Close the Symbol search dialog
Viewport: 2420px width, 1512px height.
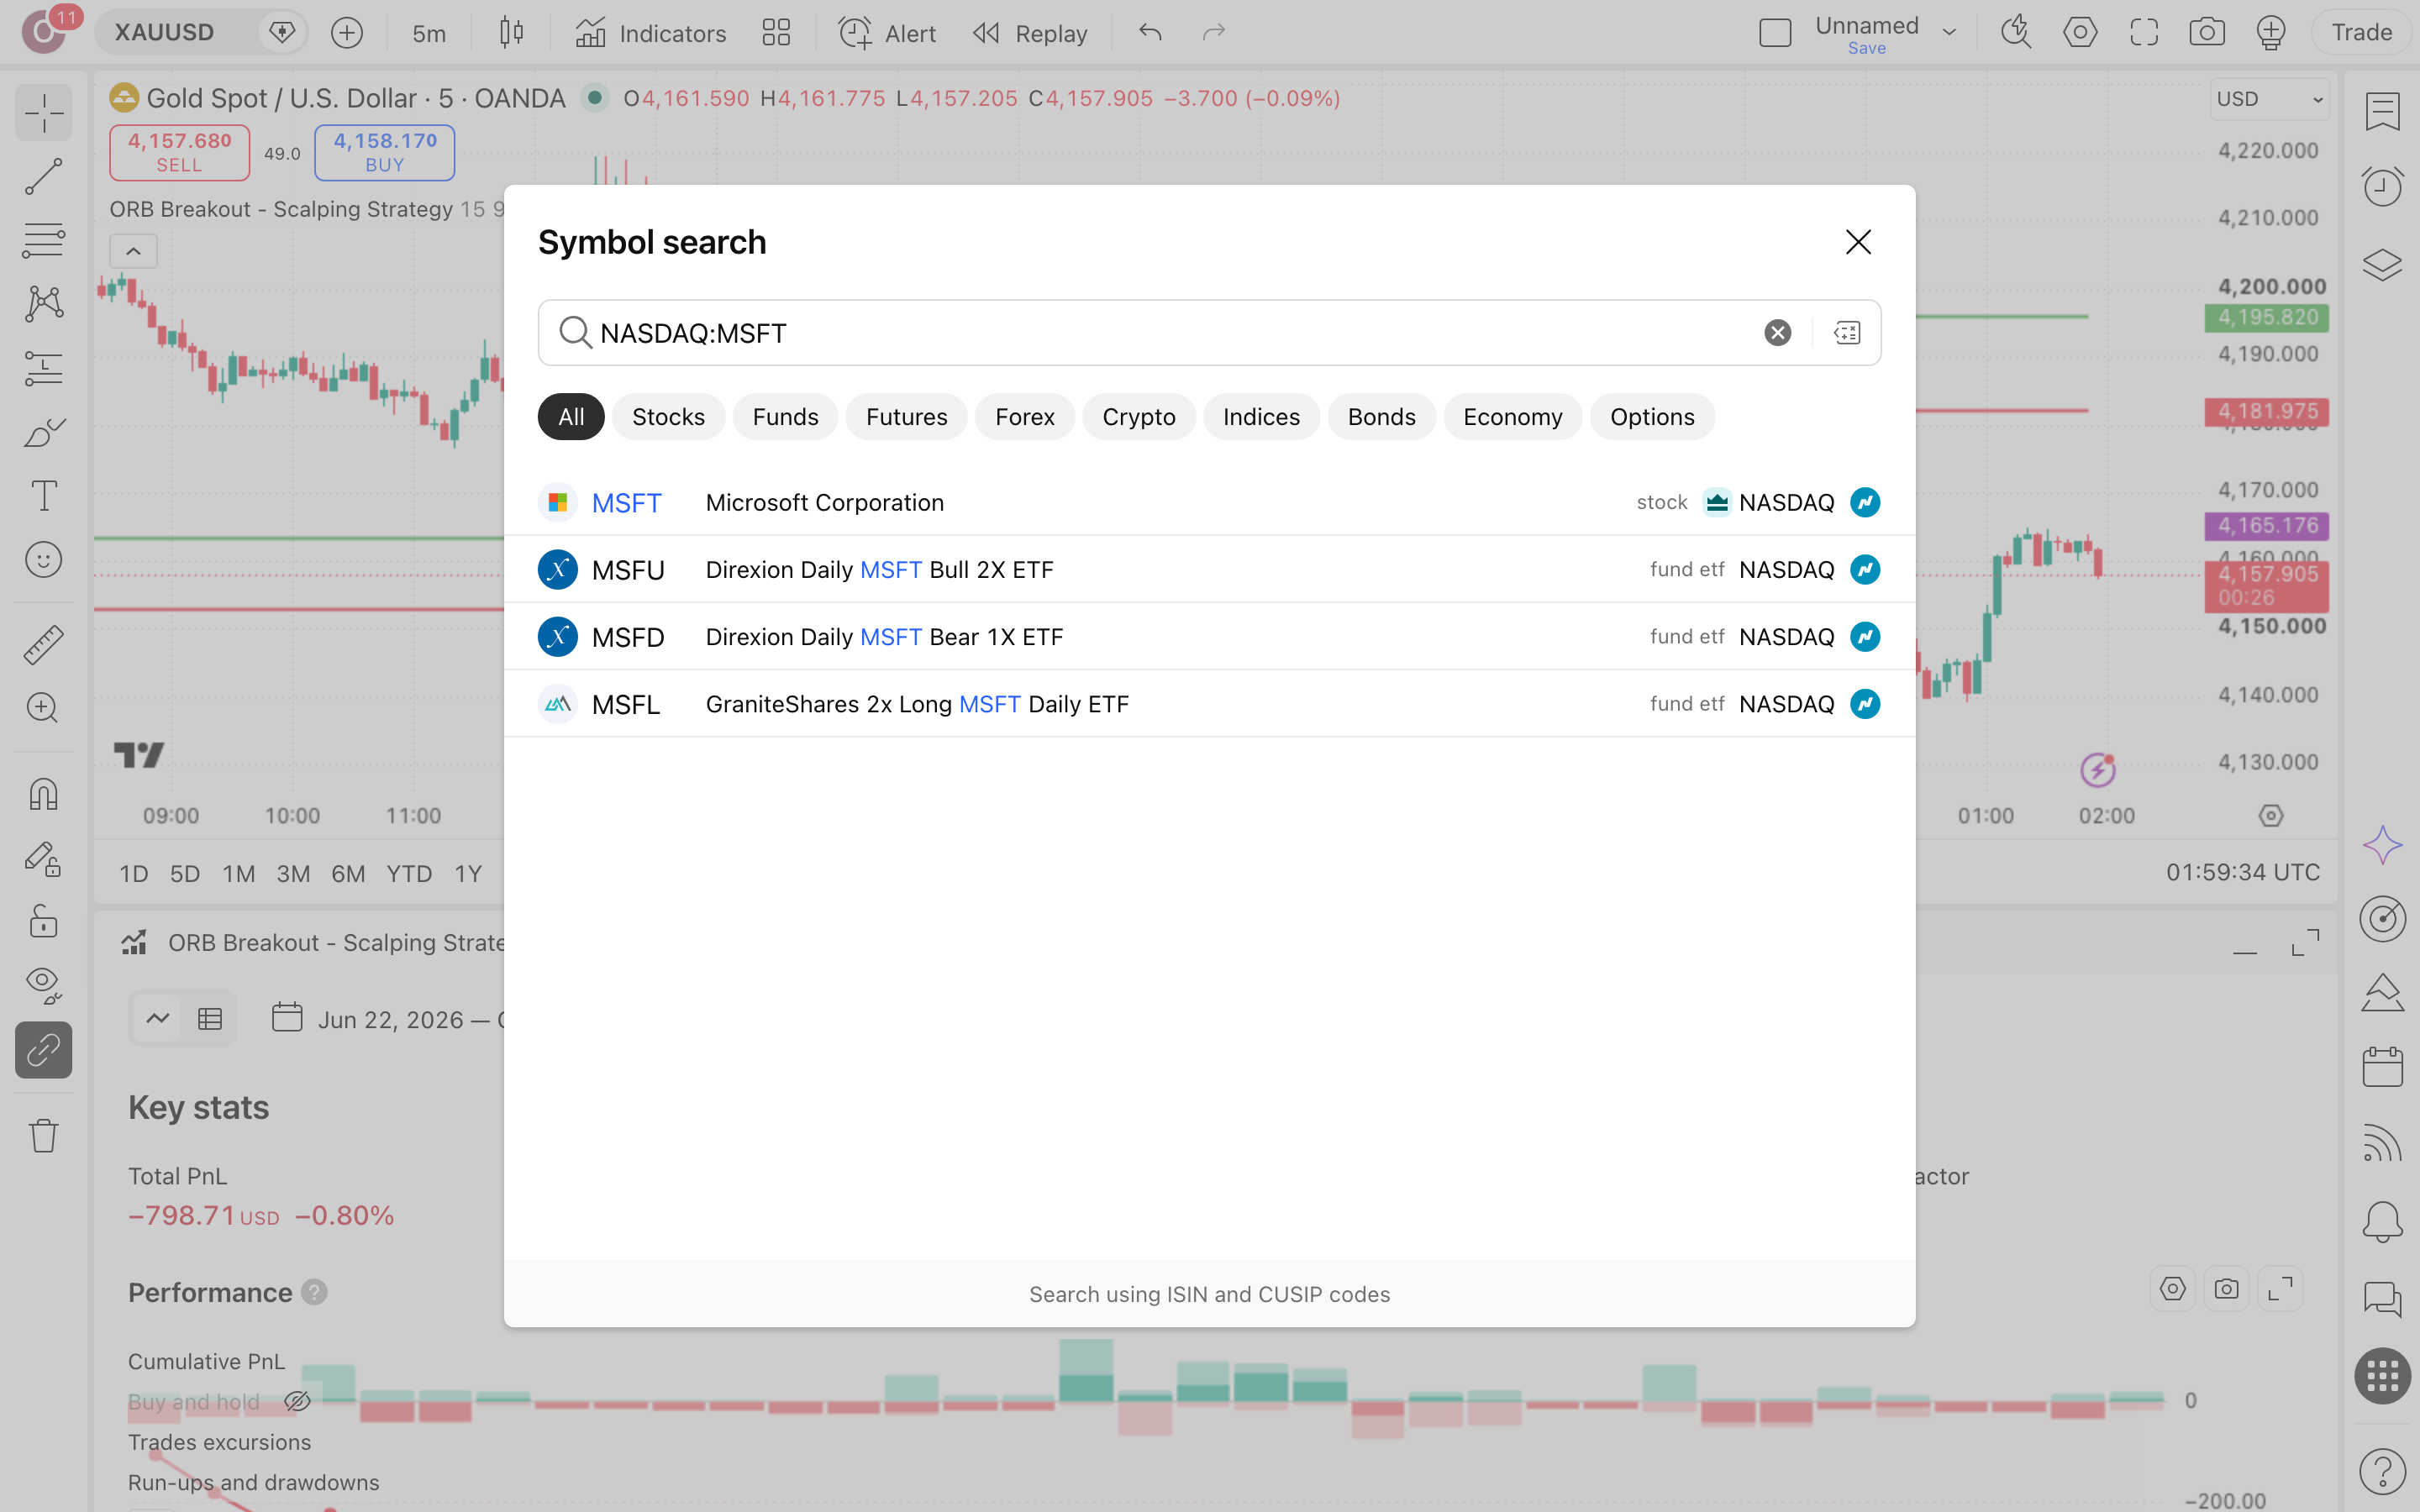(x=1858, y=242)
